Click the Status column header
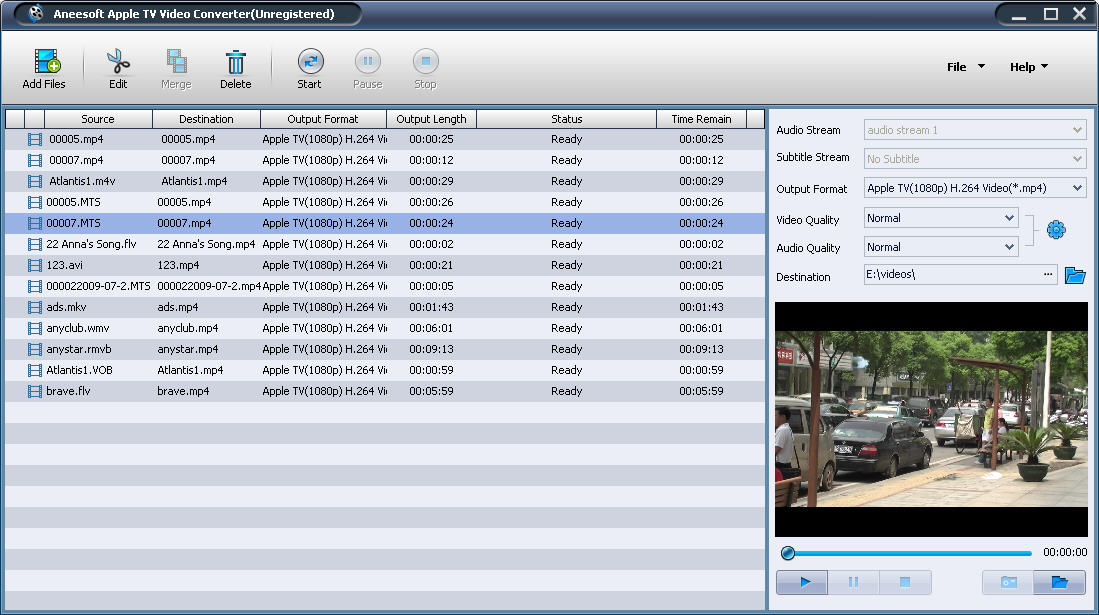 pyautogui.click(x=566, y=119)
